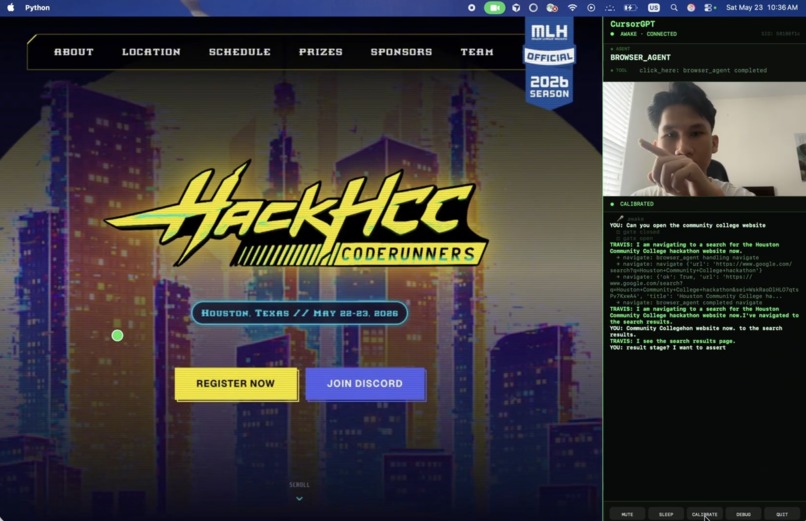Viewport: 806px width, 521px height.
Task: Click the green camera-in-use menu bar indicator
Action: click(494, 8)
